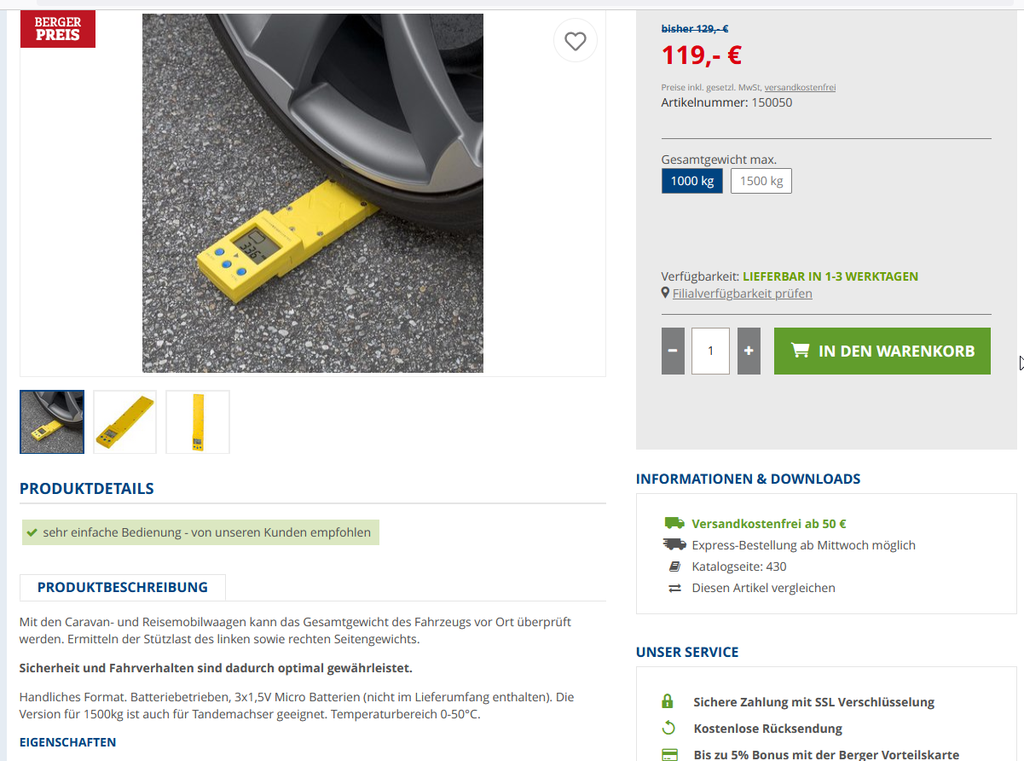1024x761 pixels.
Task: Click the catalog book icon
Action: tap(675, 566)
